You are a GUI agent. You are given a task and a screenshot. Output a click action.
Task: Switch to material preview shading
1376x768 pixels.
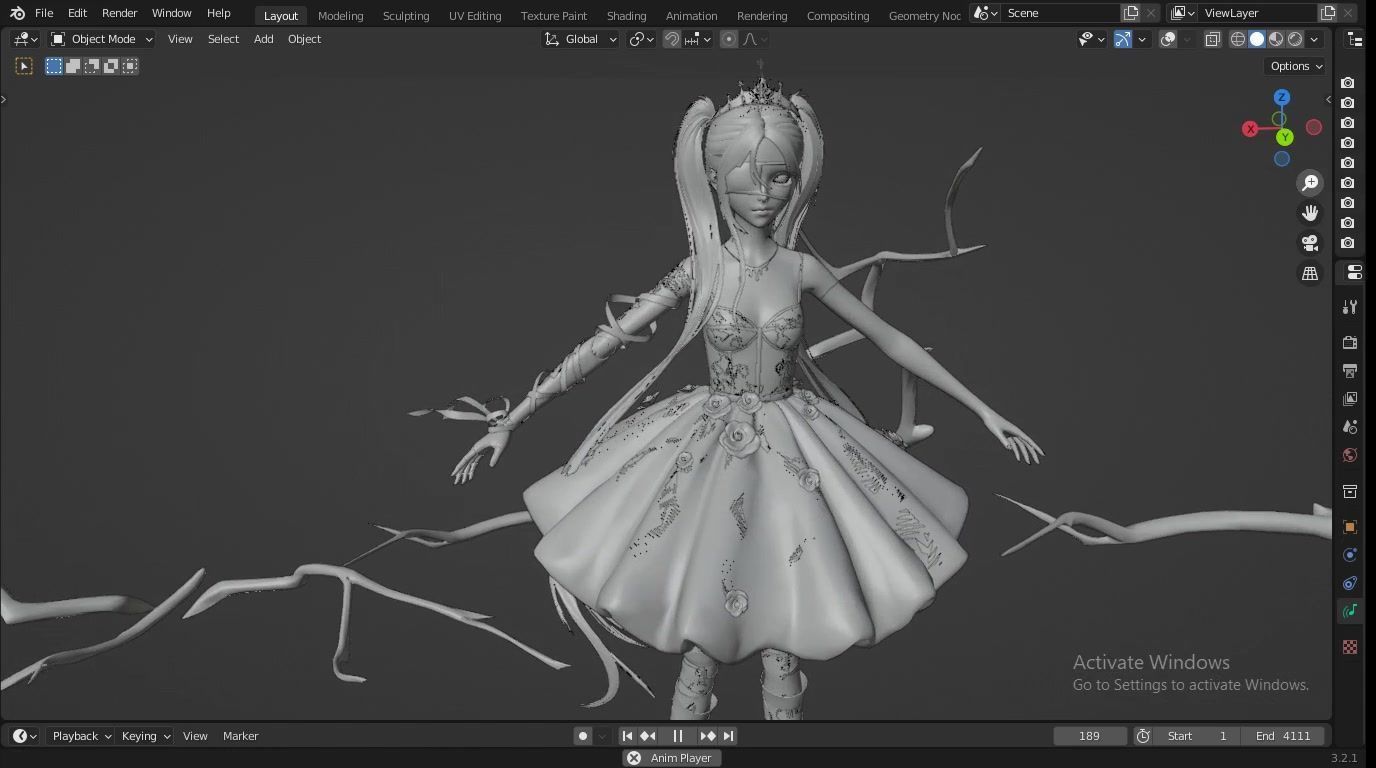pyautogui.click(x=1276, y=39)
